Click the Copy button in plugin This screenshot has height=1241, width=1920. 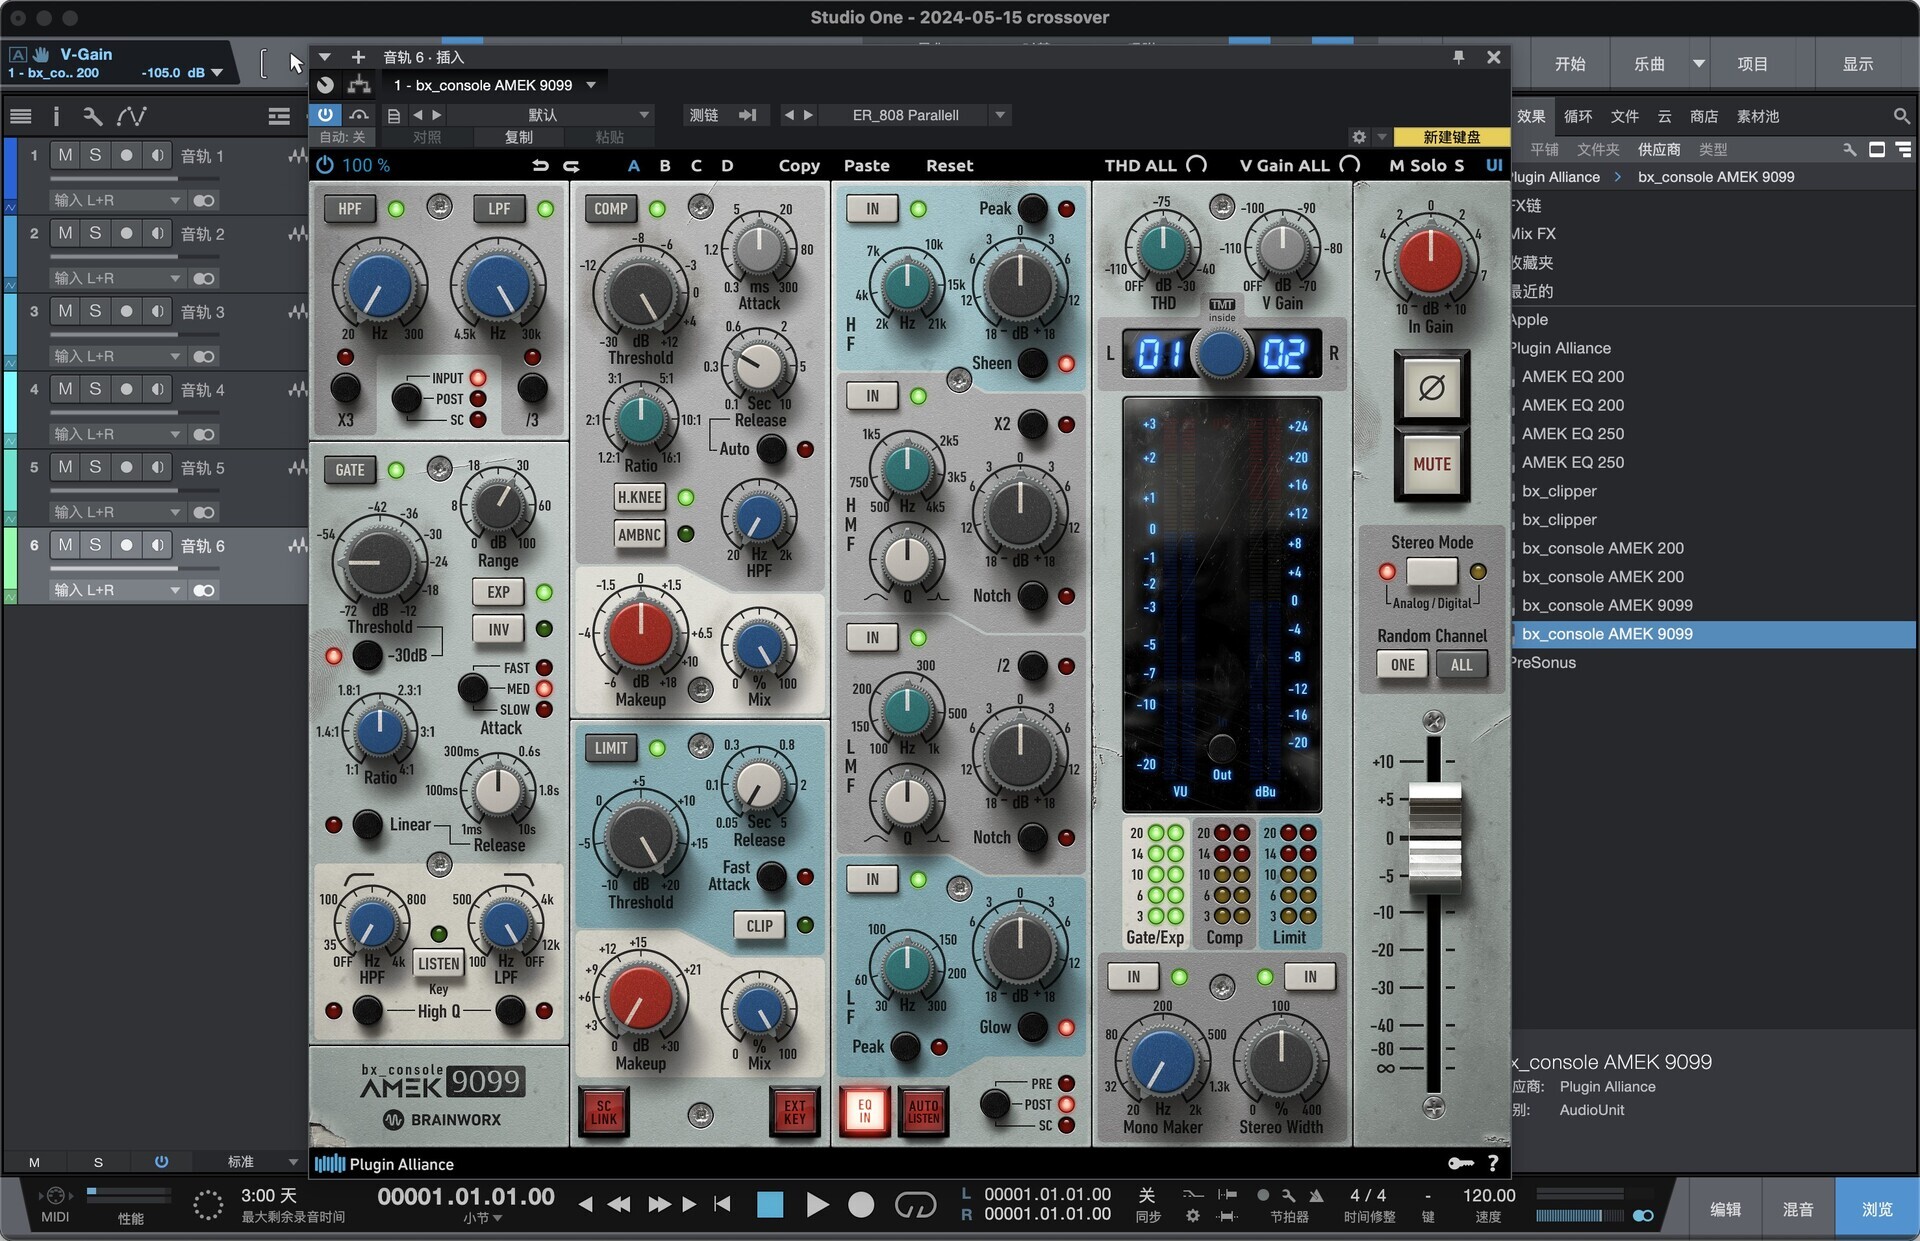tap(799, 165)
